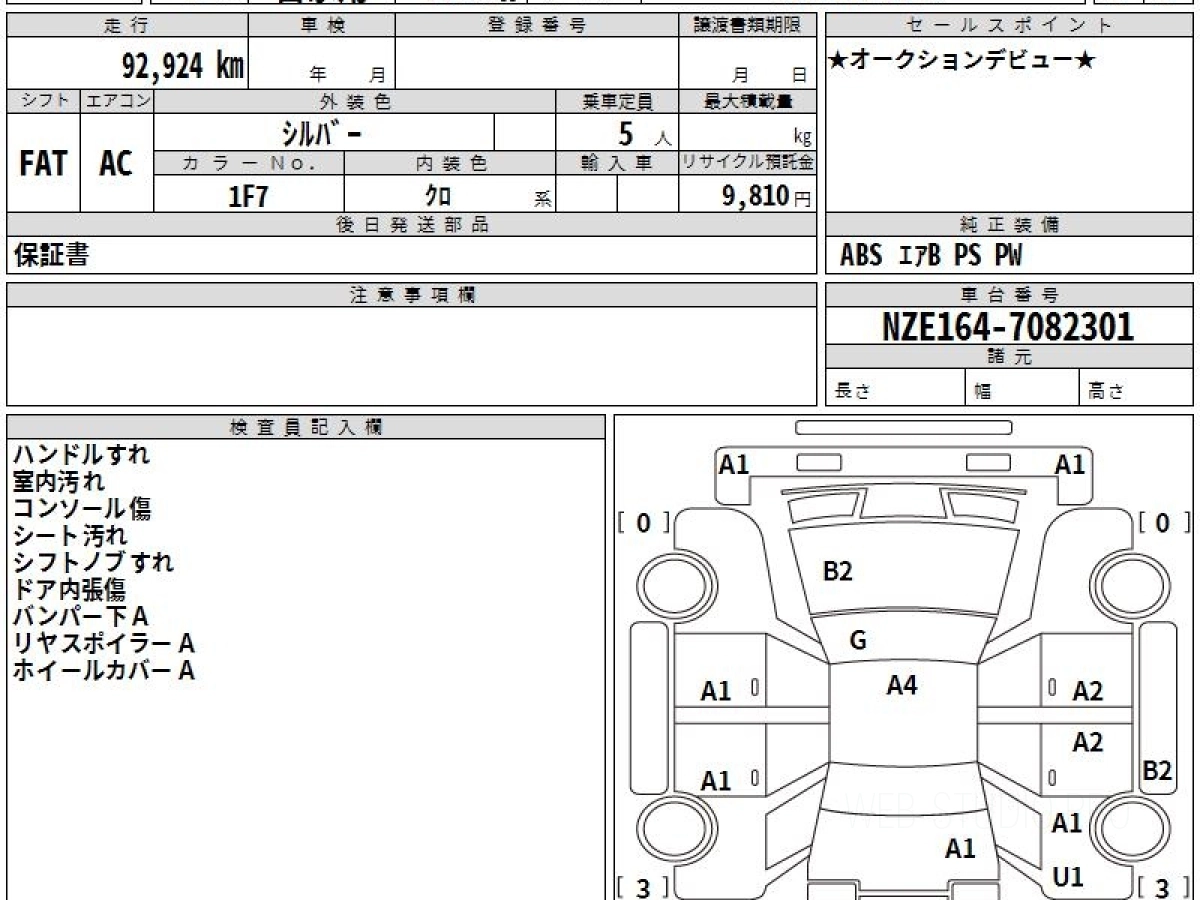Select the interior color クロ
This screenshot has height=900, width=1200.
pos(438,195)
